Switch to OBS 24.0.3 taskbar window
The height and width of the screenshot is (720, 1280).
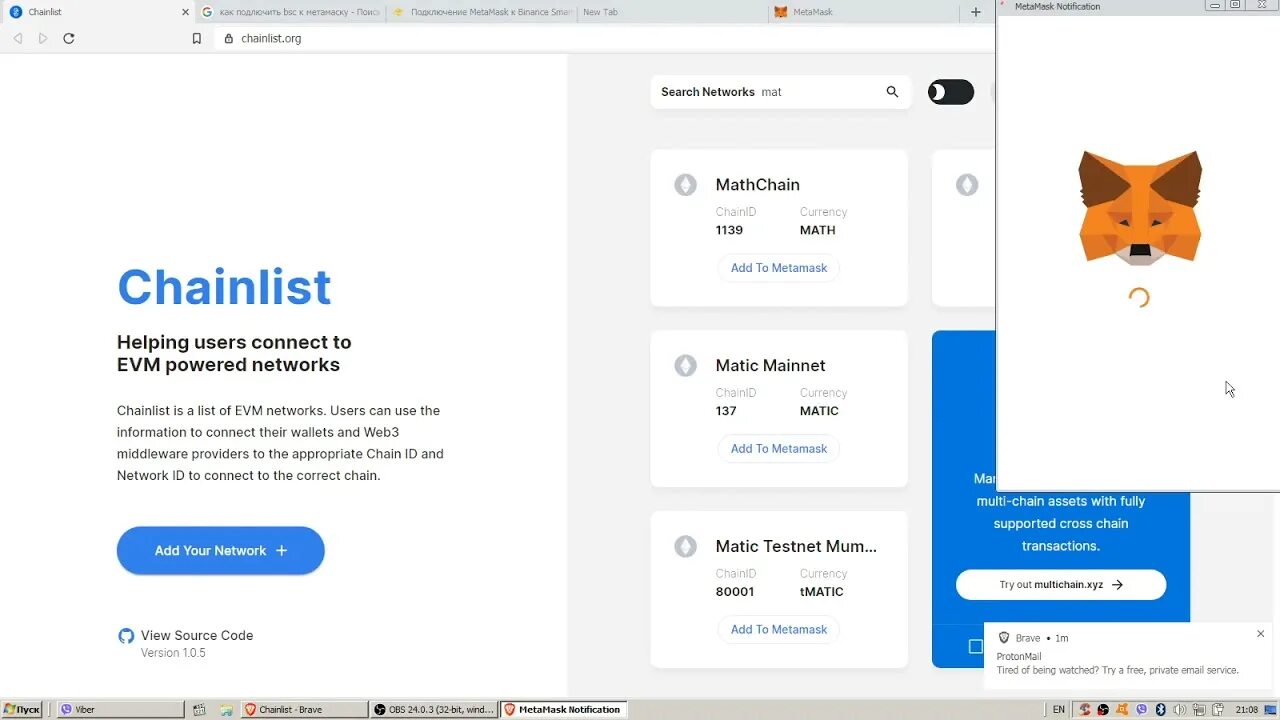click(x=434, y=710)
